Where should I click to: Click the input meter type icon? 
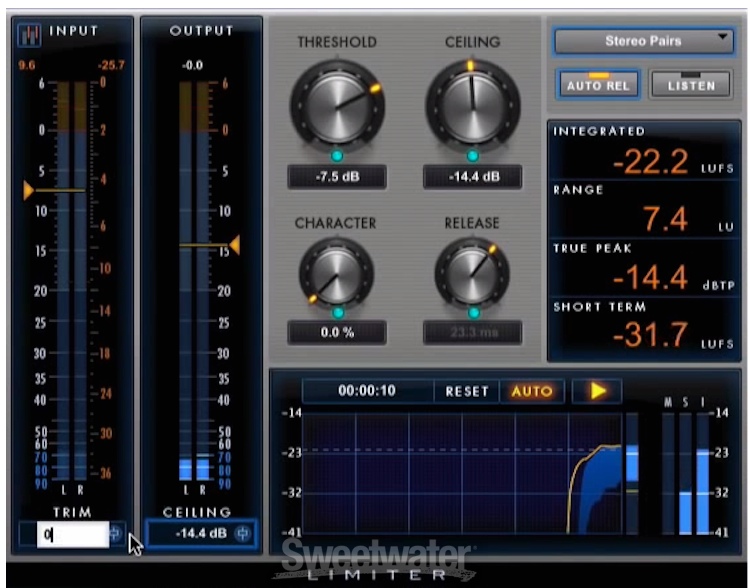point(29,34)
